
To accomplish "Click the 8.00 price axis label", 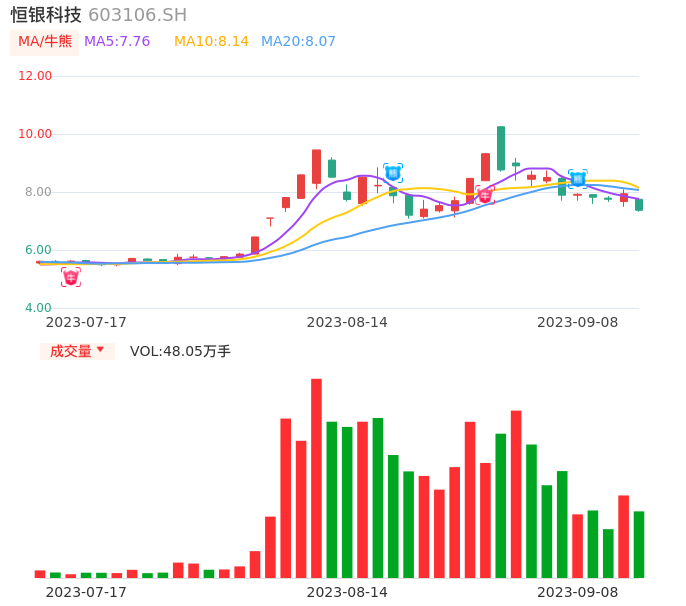I will click(x=38, y=192).
